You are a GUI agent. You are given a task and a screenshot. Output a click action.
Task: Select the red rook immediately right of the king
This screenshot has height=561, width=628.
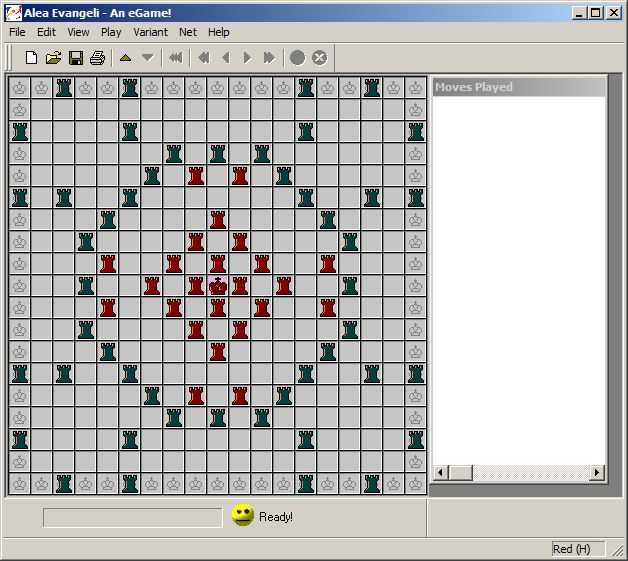click(240, 286)
